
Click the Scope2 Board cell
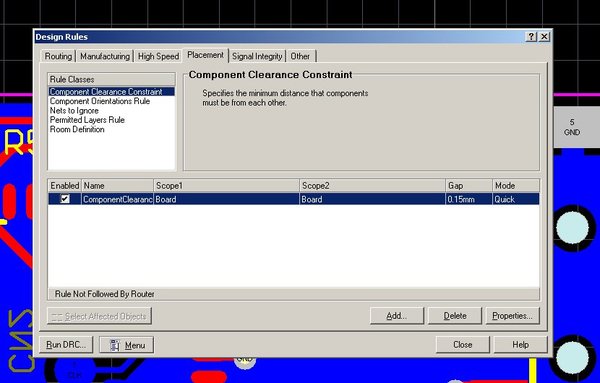pyautogui.click(x=373, y=199)
